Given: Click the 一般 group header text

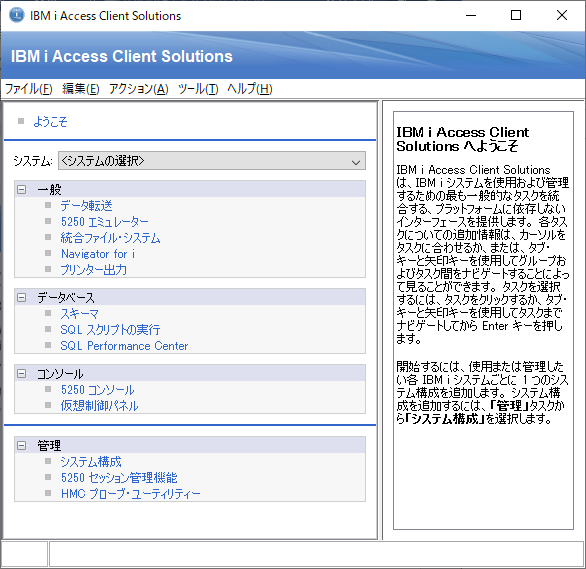Looking at the screenshot, I should (49, 189).
